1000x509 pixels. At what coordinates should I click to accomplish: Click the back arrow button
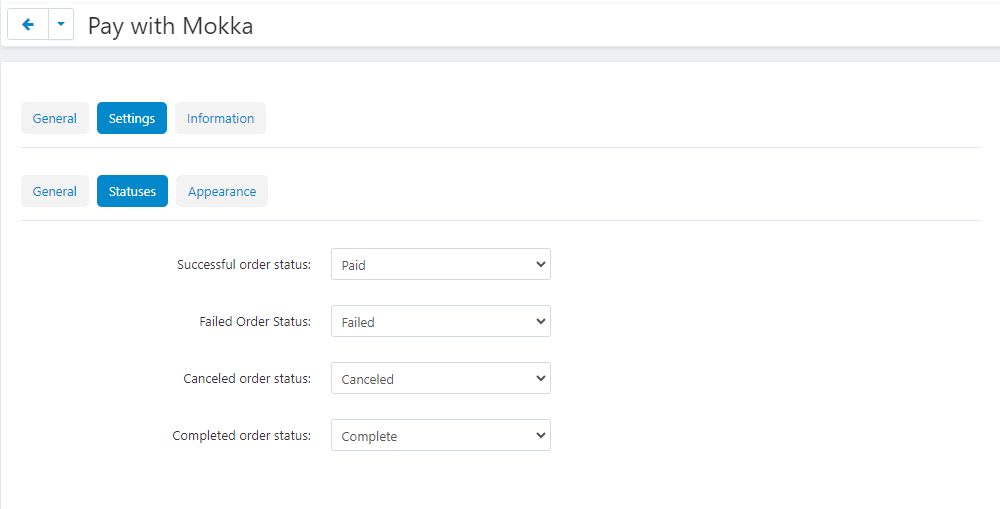(x=27, y=25)
